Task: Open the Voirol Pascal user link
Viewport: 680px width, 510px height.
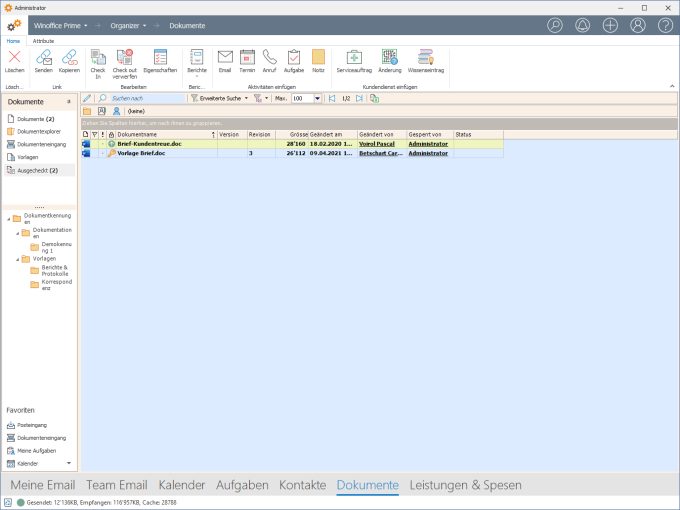Action: click(376, 144)
